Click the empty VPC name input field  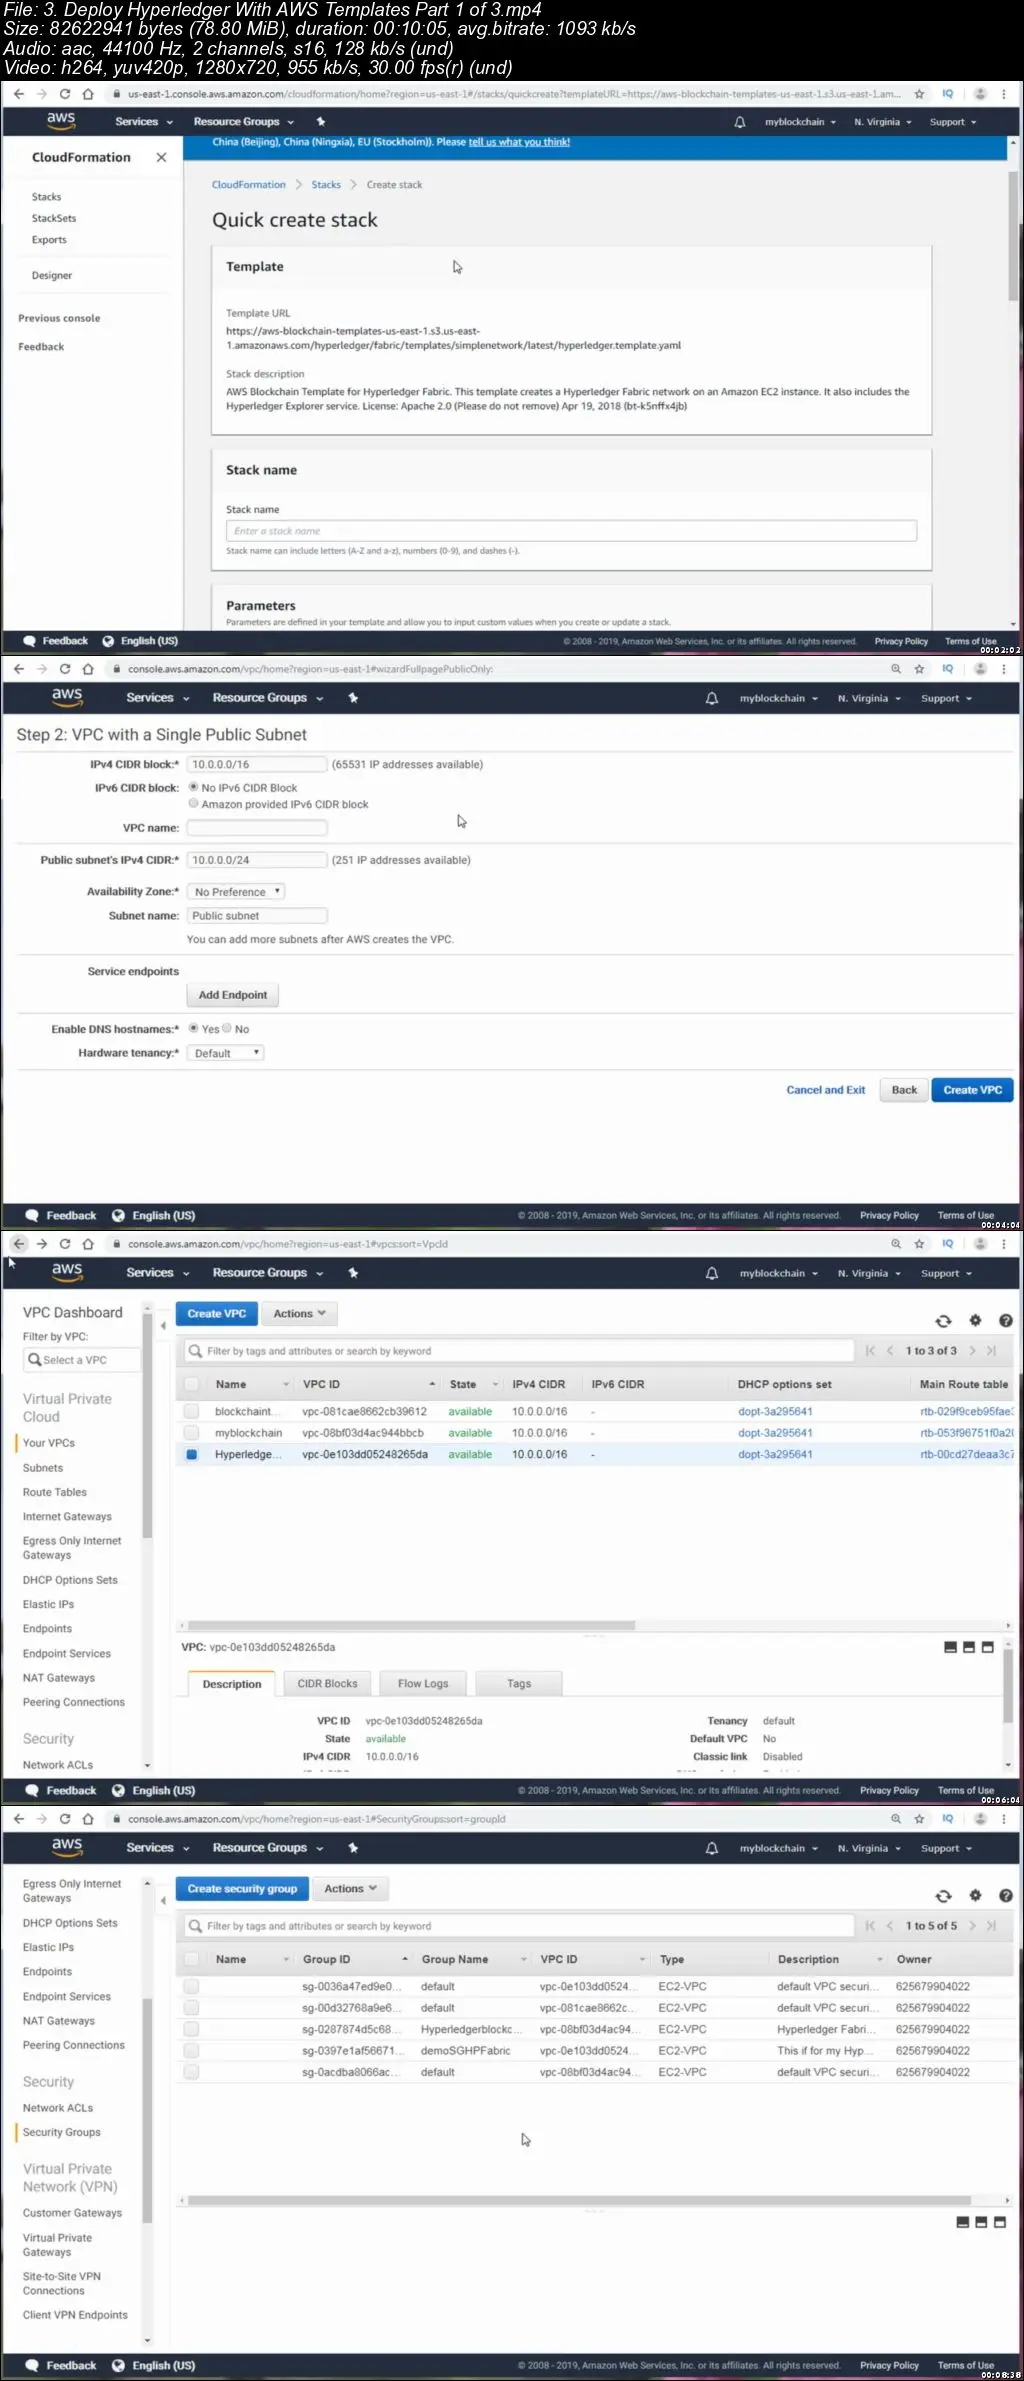[x=257, y=828]
